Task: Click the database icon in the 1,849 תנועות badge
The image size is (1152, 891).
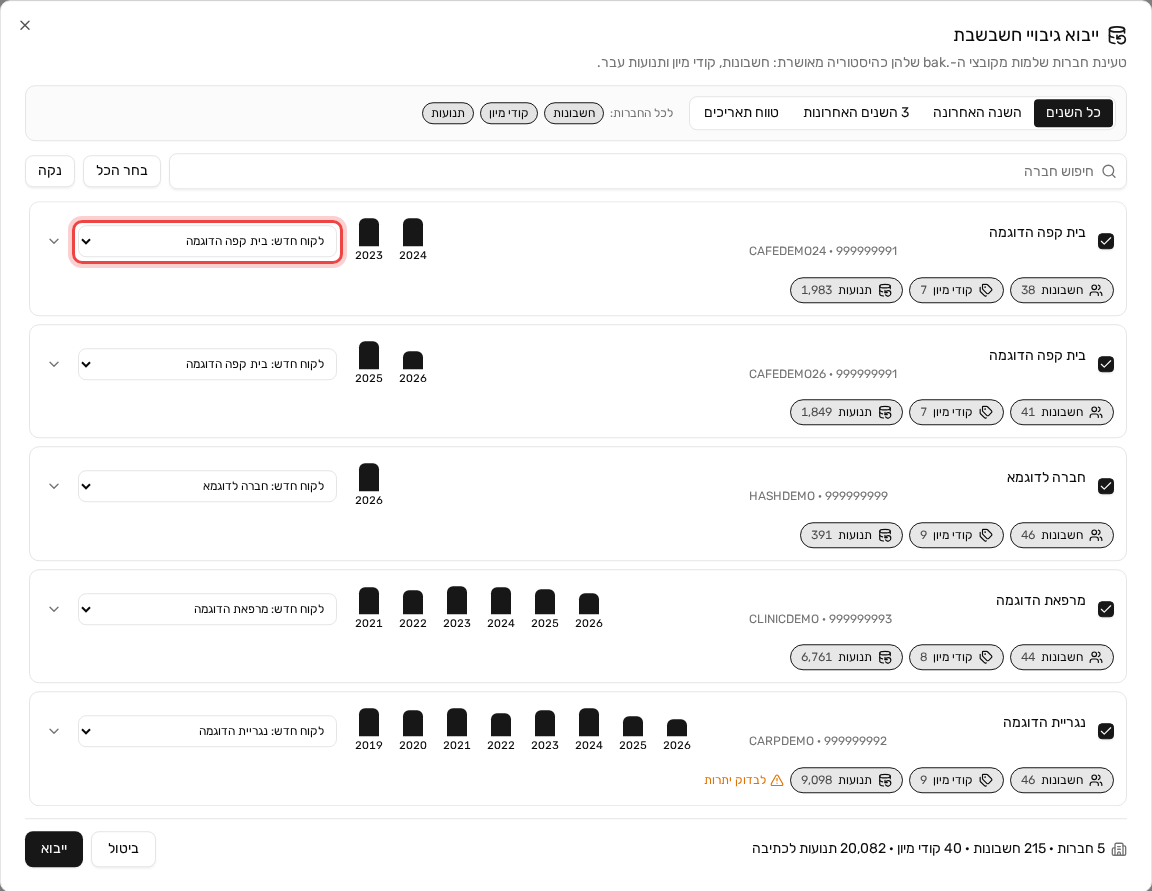Action: (x=885, y=412)
